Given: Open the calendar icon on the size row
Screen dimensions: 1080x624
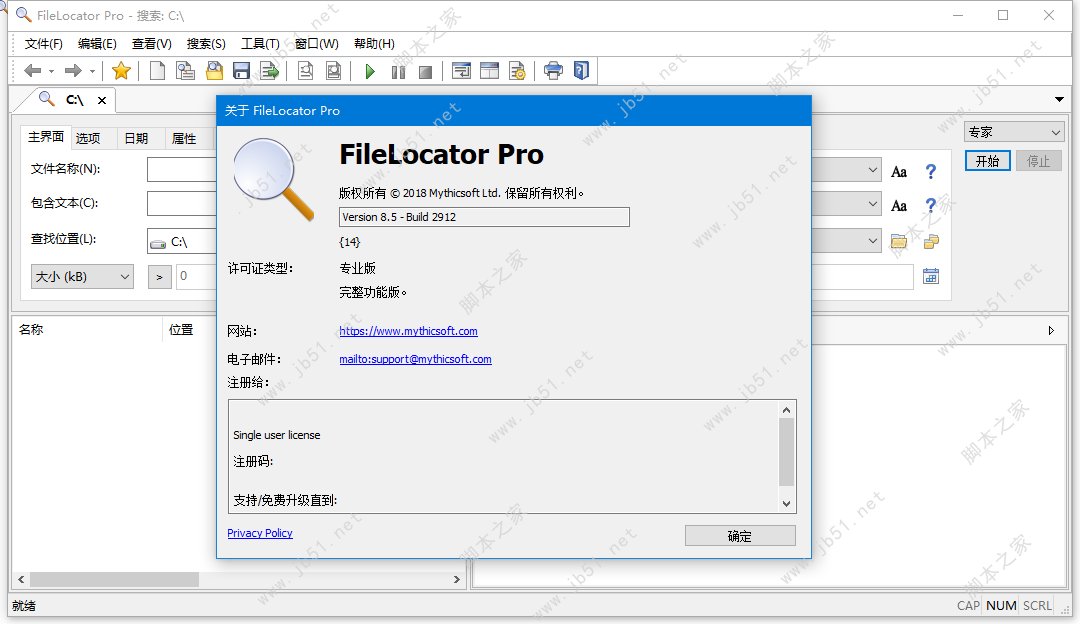Looking at the screenshot, I should (931, 277).
